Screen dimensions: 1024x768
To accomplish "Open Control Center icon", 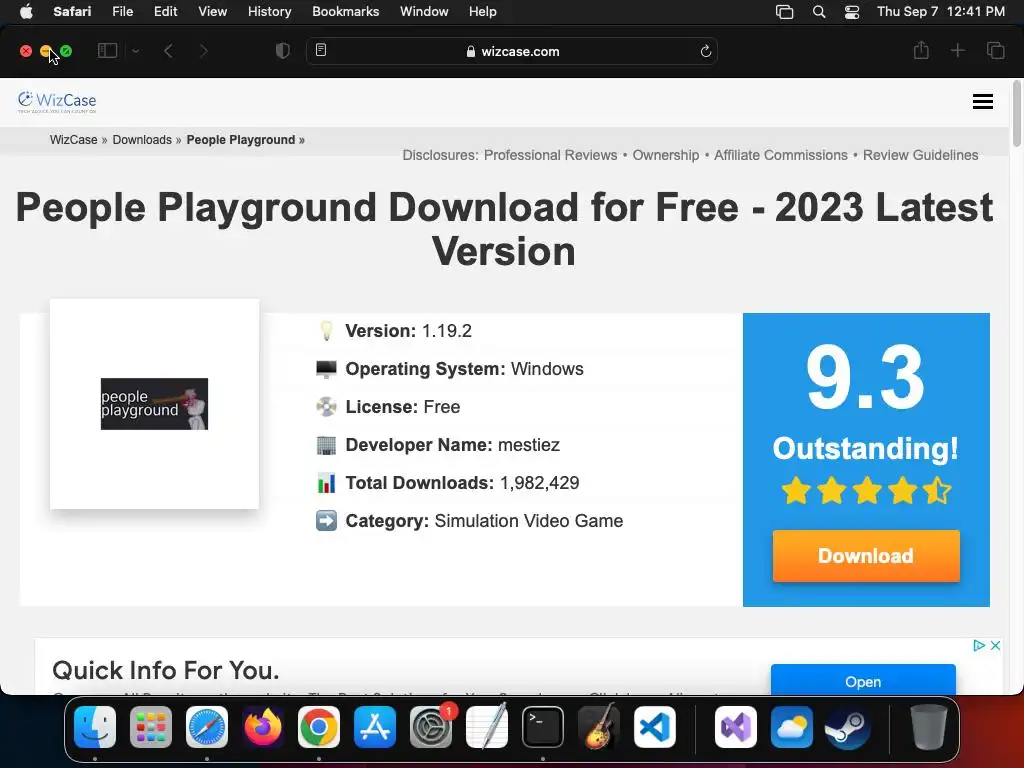I will pyautogui.click(x=852, y=12).
